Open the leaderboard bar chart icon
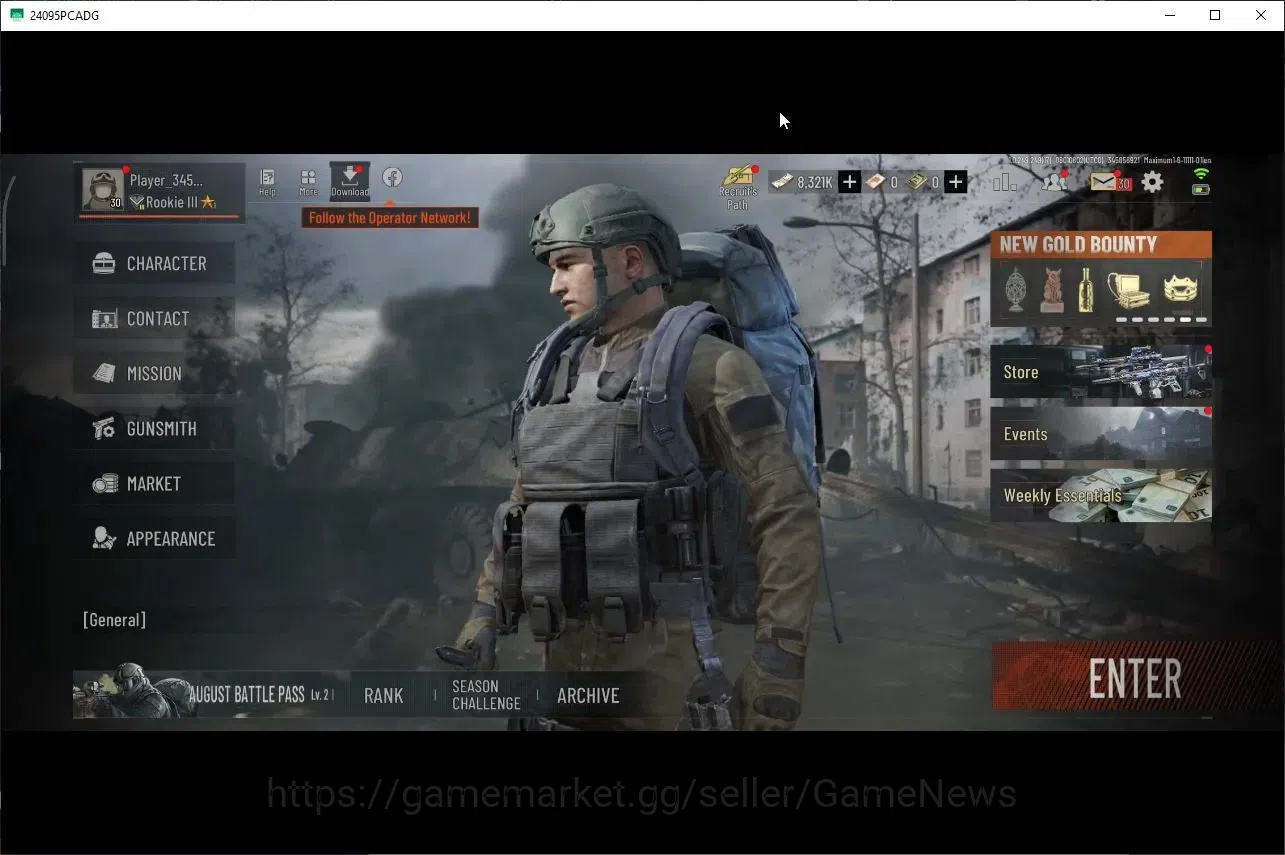The width and height of the screenshot is (1285, 855). click(1005, 181)
